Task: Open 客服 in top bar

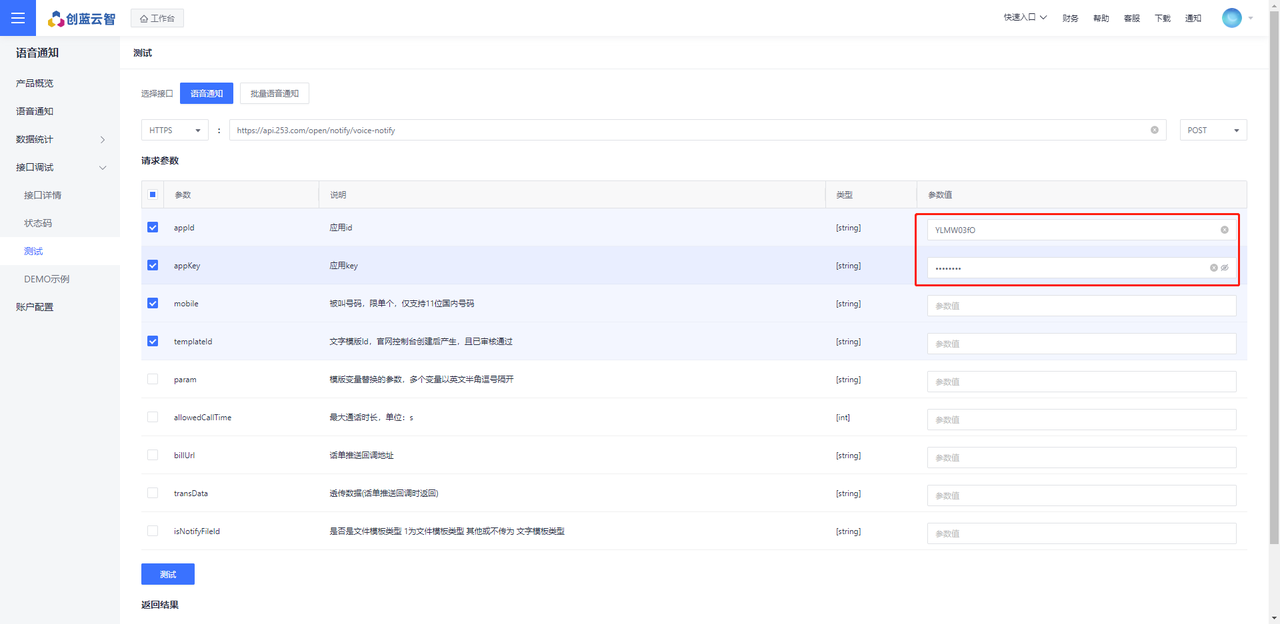Action: coord(1131,18)
